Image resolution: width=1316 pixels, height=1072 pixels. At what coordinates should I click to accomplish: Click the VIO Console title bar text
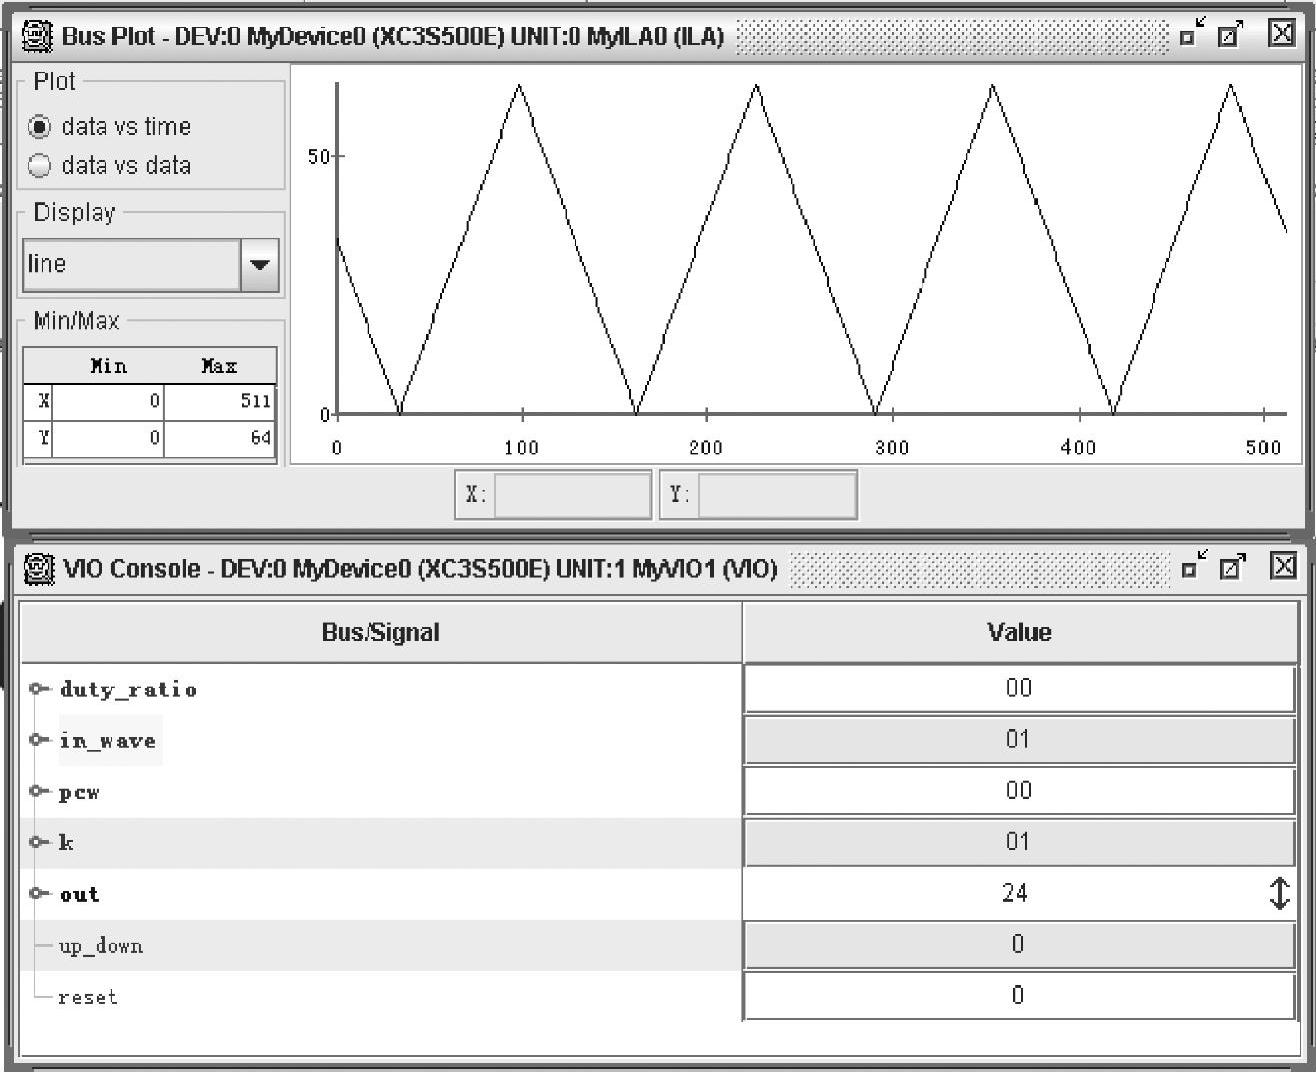tap(420, 569)
